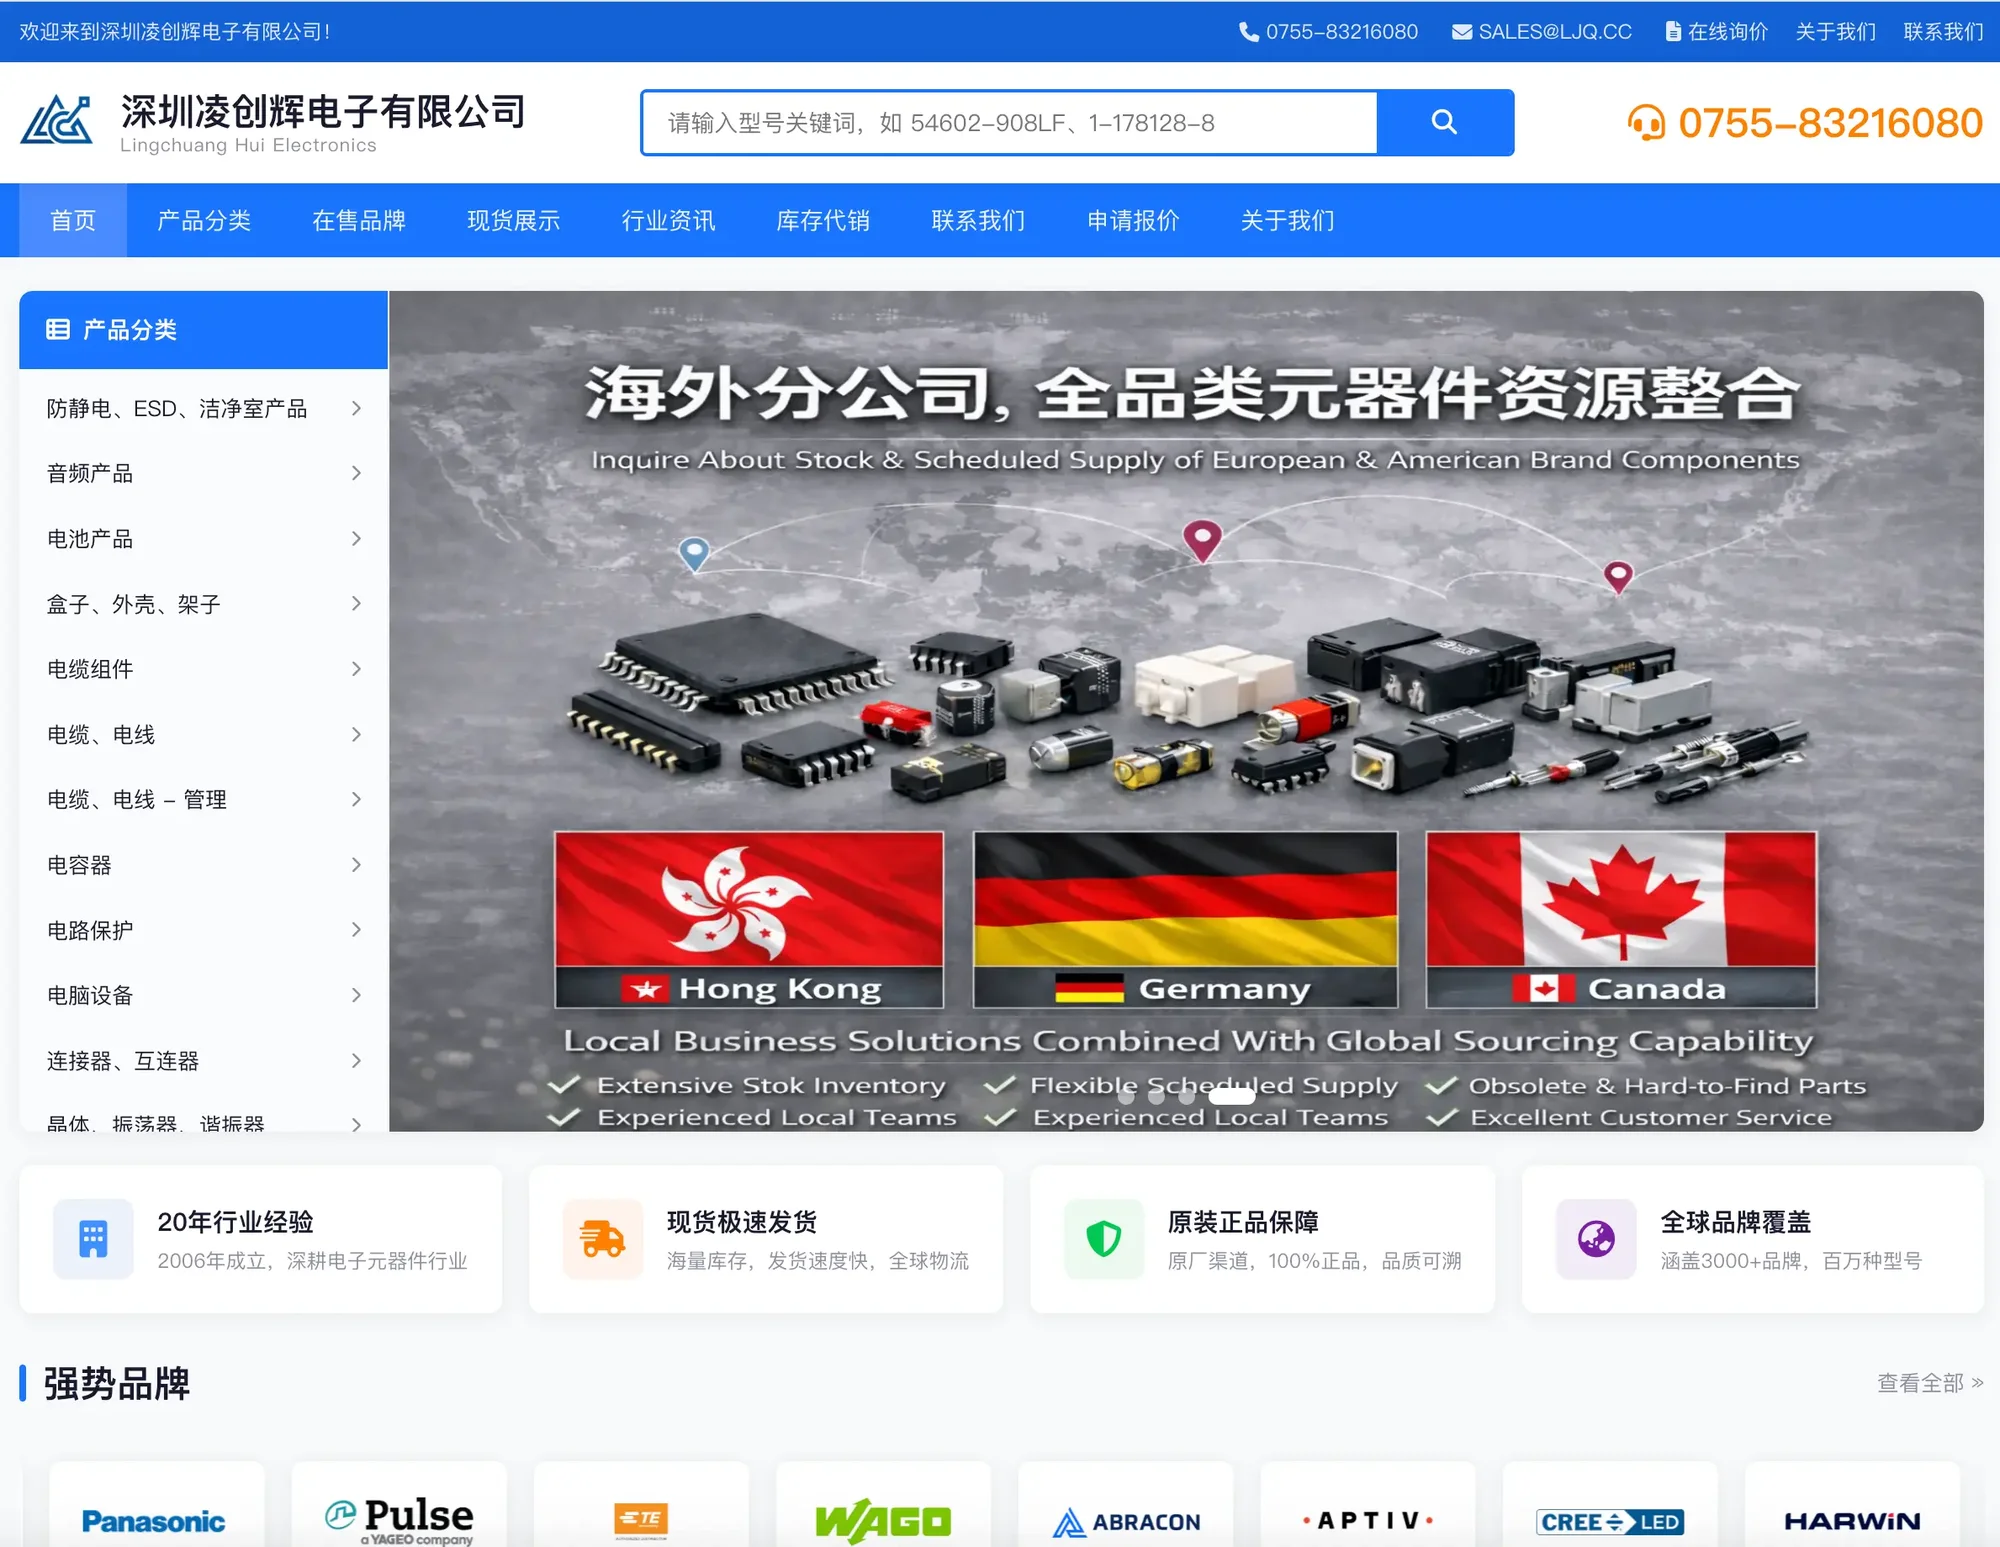Expand the 电缆、电线 category arrow
2000x1547 pixels.
pos(356,734)
